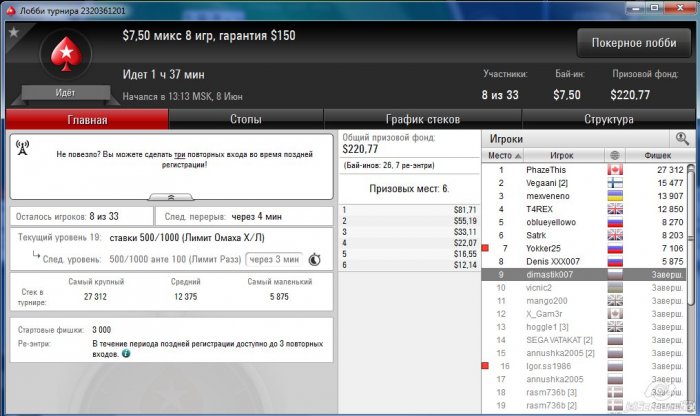Open the Структура tab
This screenshot has width=700, height=416.
tap(608, 120)
